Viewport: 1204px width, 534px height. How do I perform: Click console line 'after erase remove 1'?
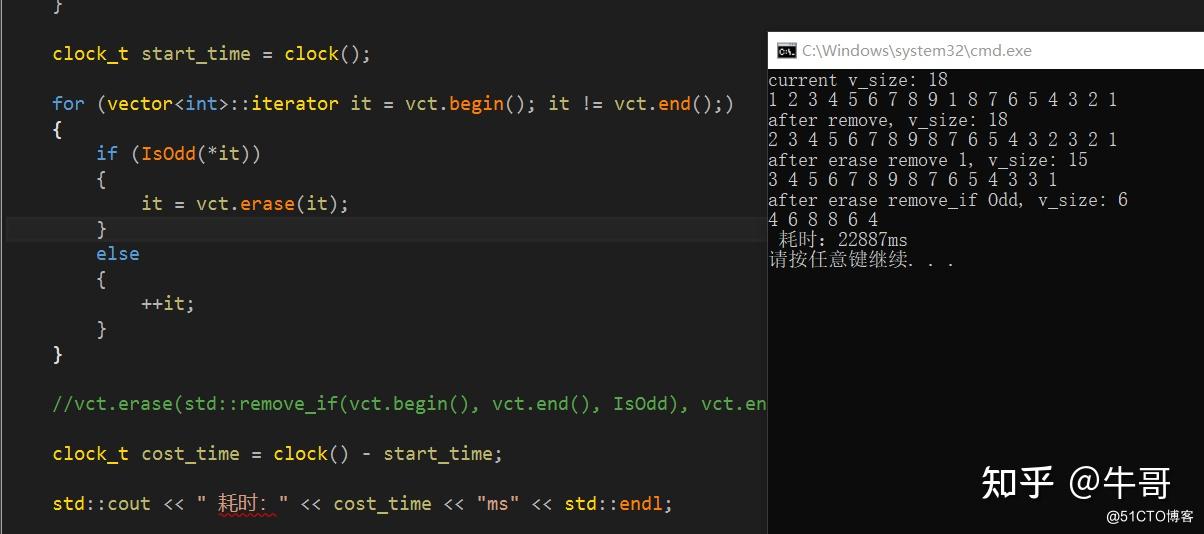point(928,160)
